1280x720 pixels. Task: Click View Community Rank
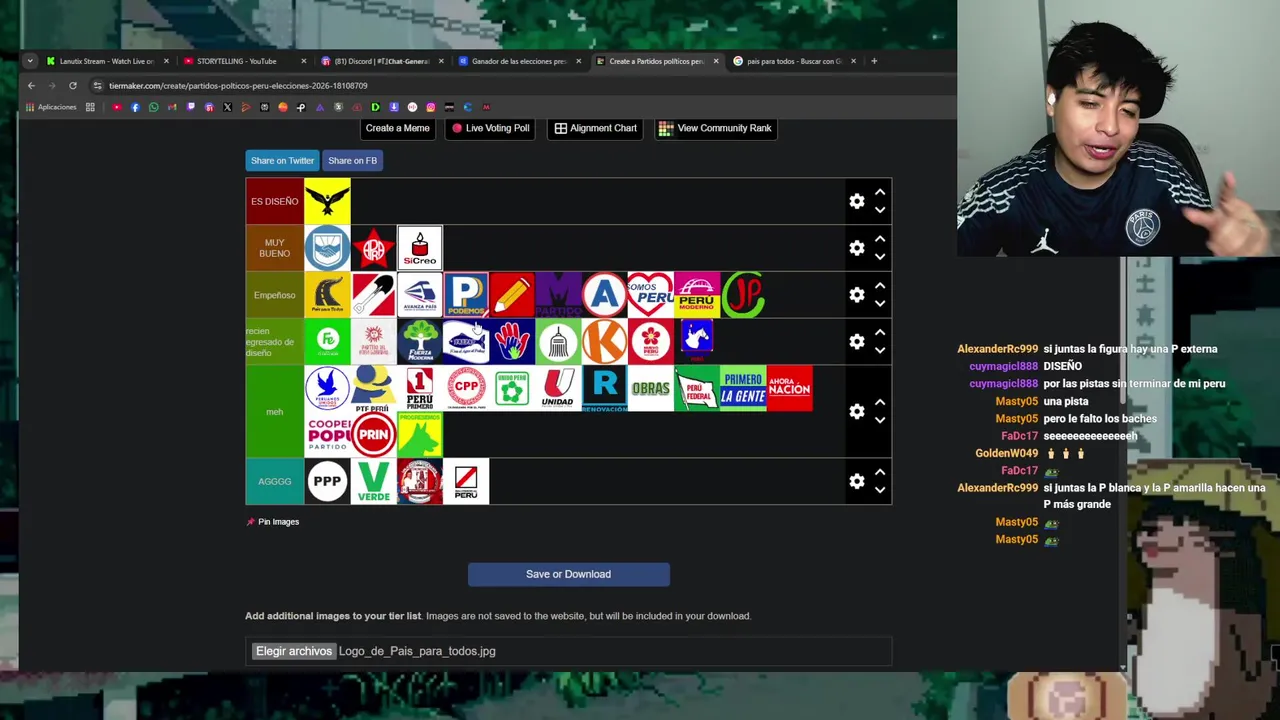tap(715, 128)
